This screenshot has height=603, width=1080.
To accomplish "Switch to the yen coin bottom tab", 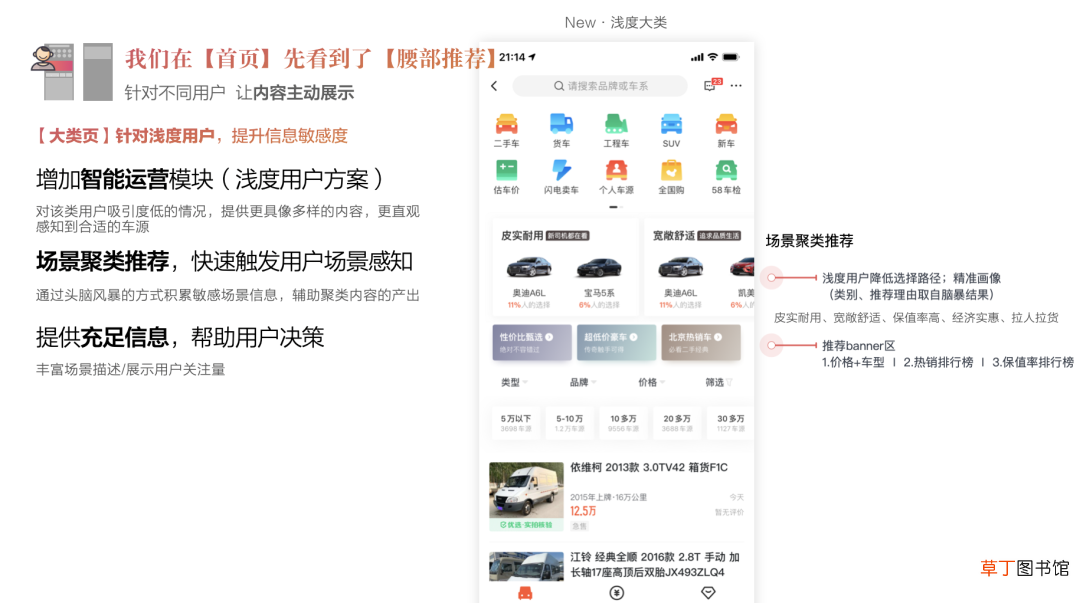I will tap(616, 593).
